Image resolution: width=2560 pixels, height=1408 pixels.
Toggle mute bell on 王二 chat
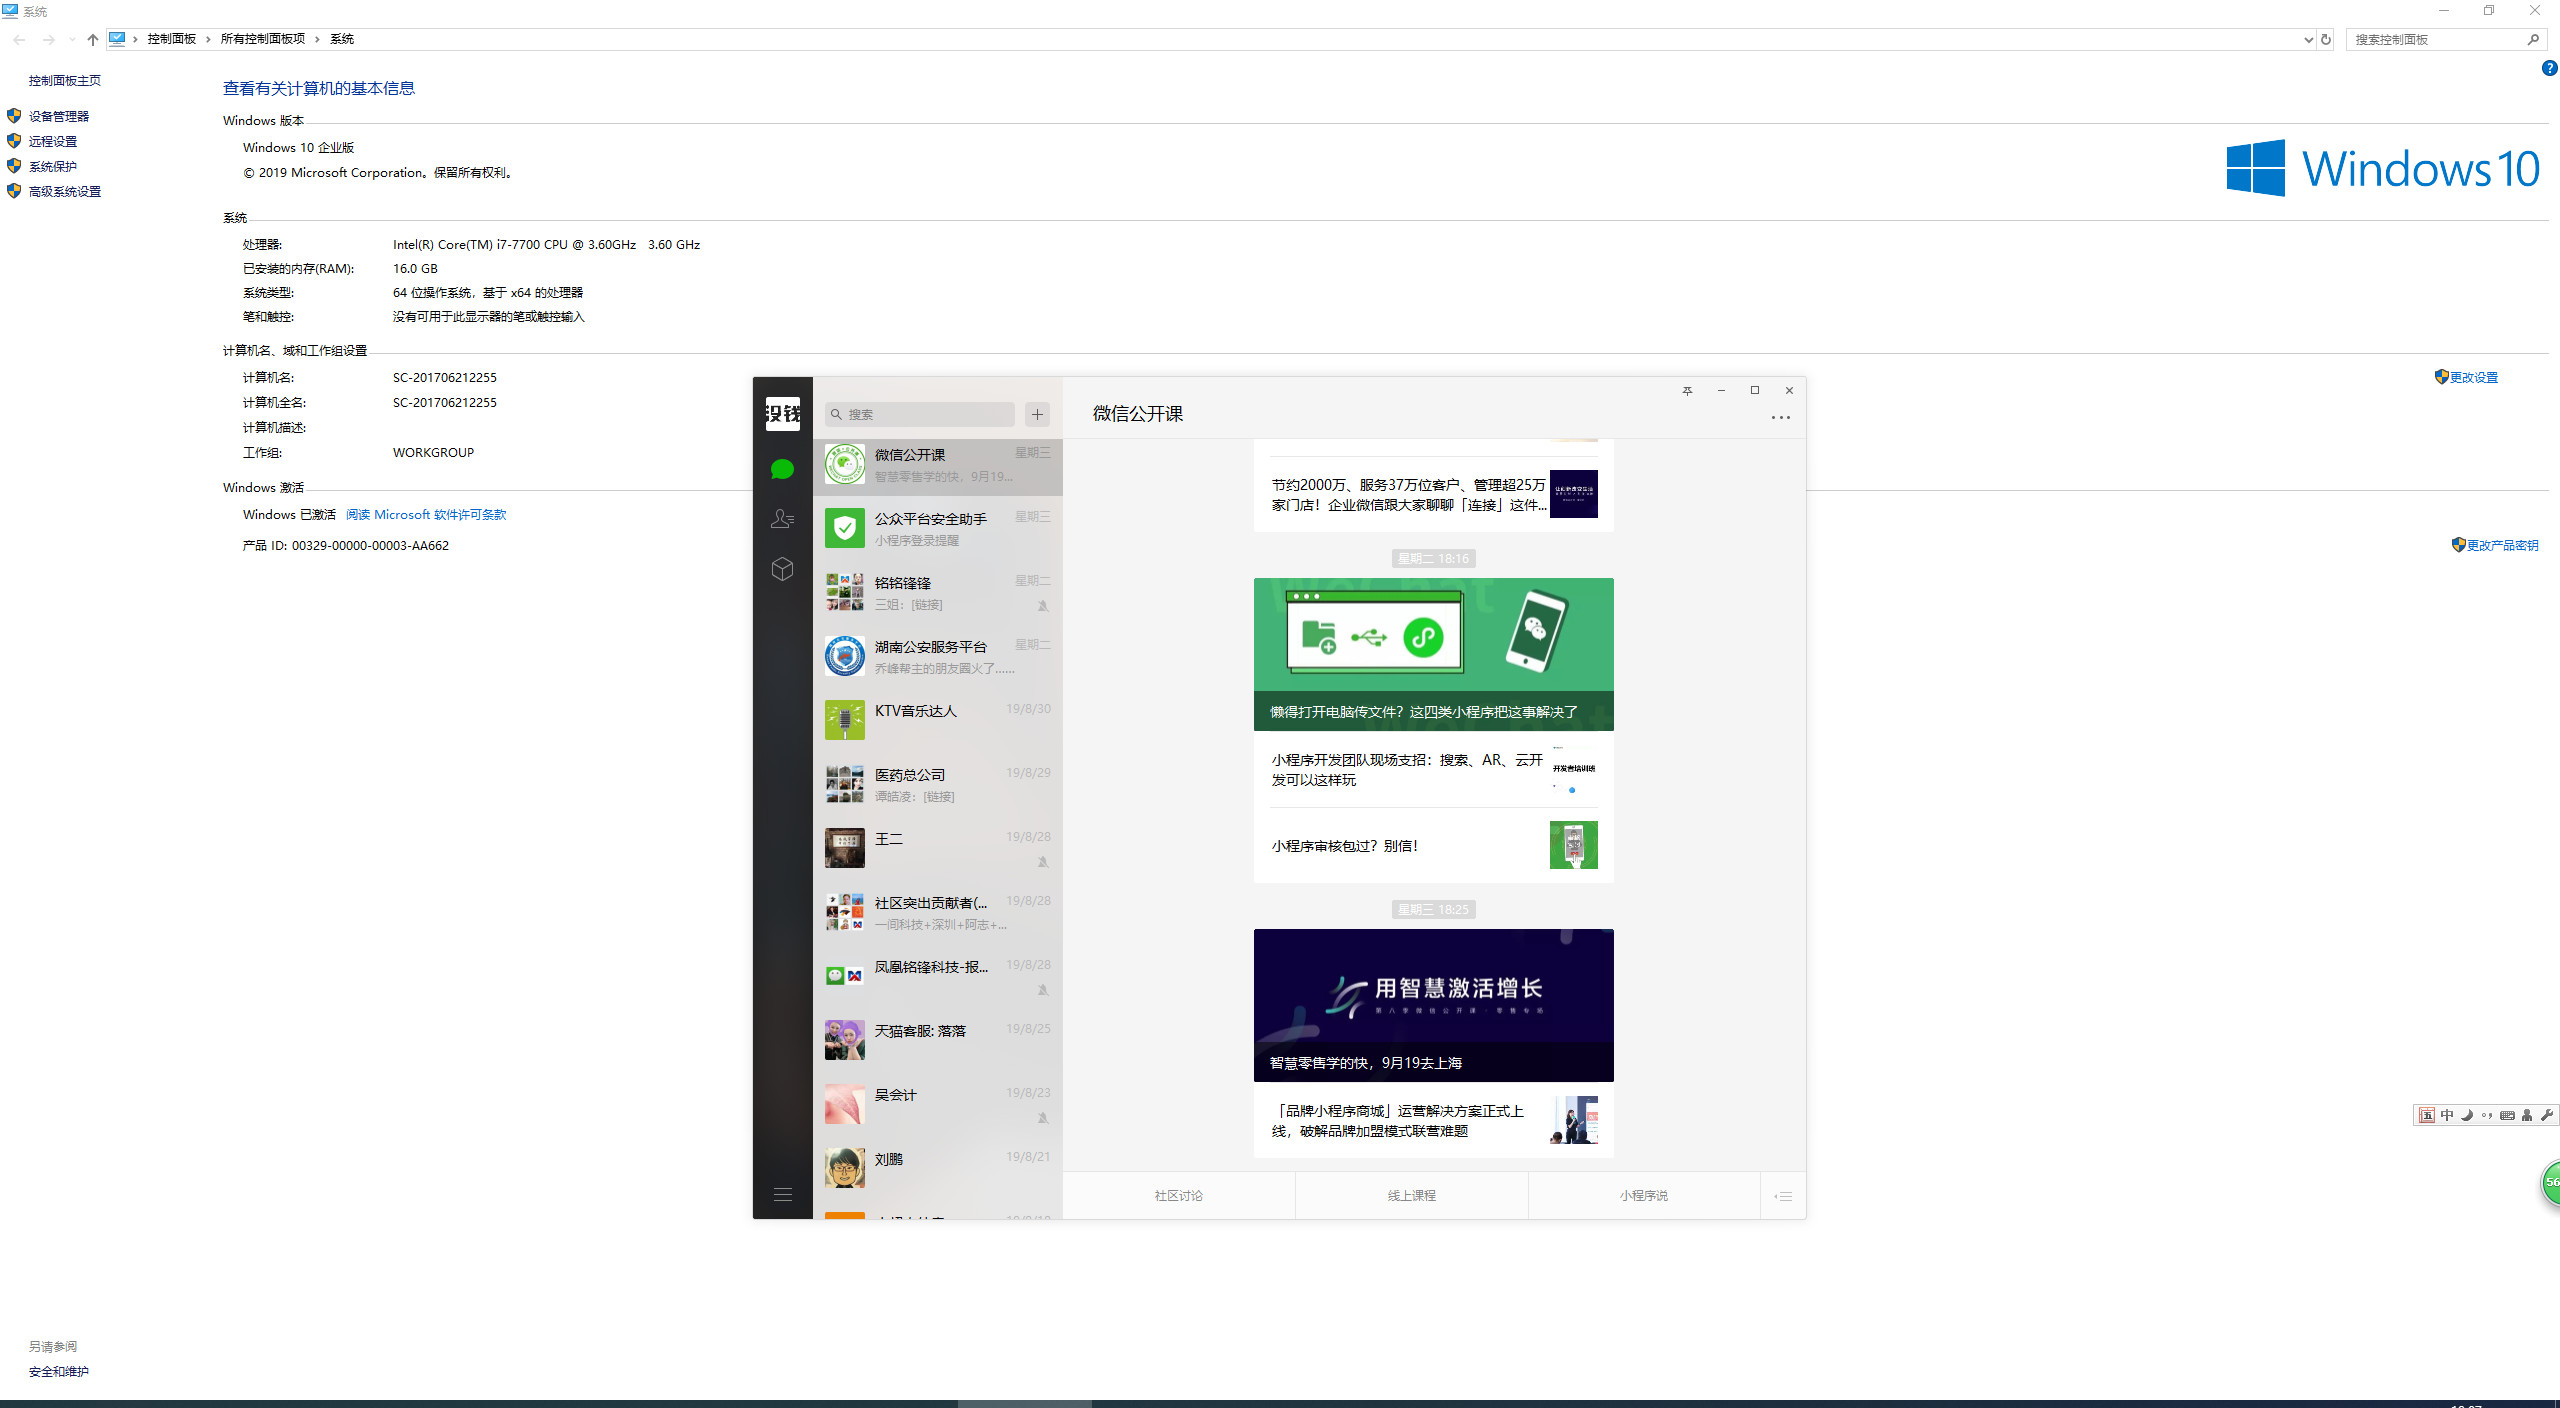[x=1043, y=861]
